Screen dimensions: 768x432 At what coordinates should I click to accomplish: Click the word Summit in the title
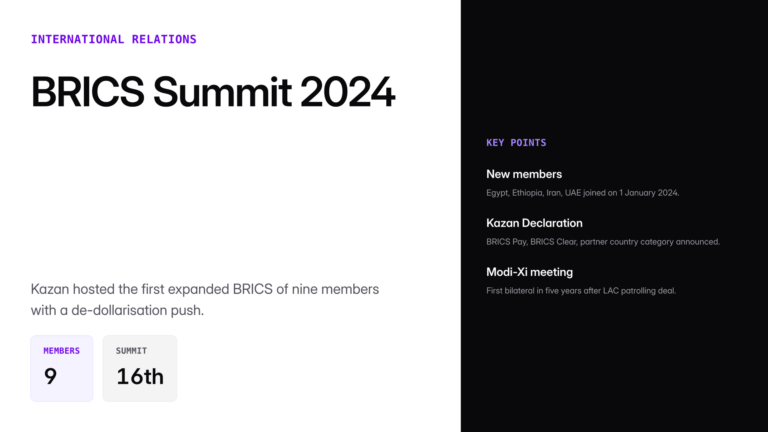[221, 92]
